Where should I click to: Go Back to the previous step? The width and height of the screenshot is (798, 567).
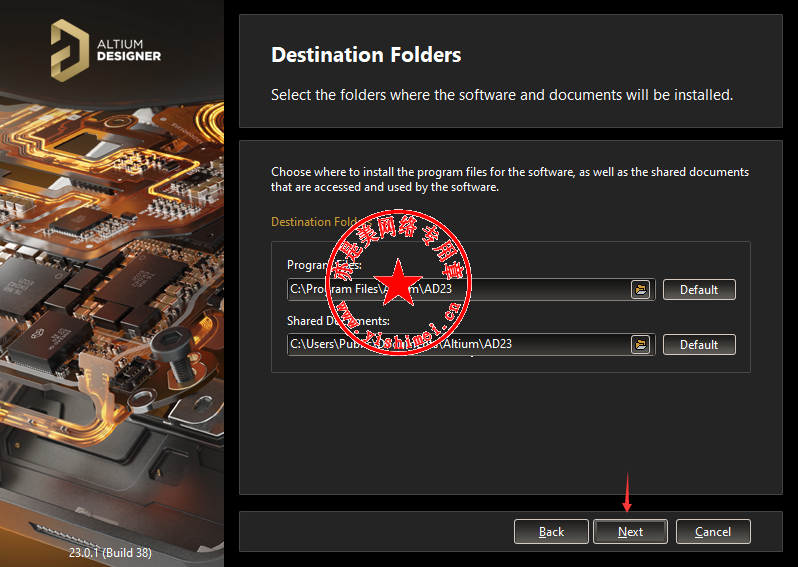coord(551,532)
